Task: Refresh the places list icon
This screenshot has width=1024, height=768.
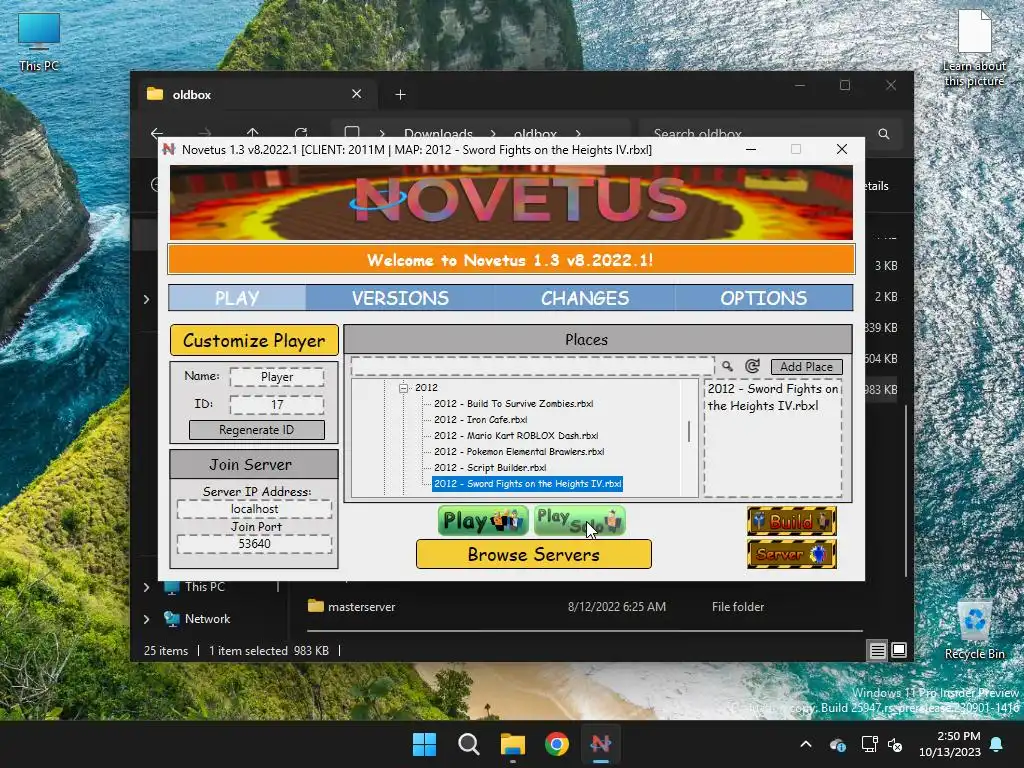Action: [752, 366]
